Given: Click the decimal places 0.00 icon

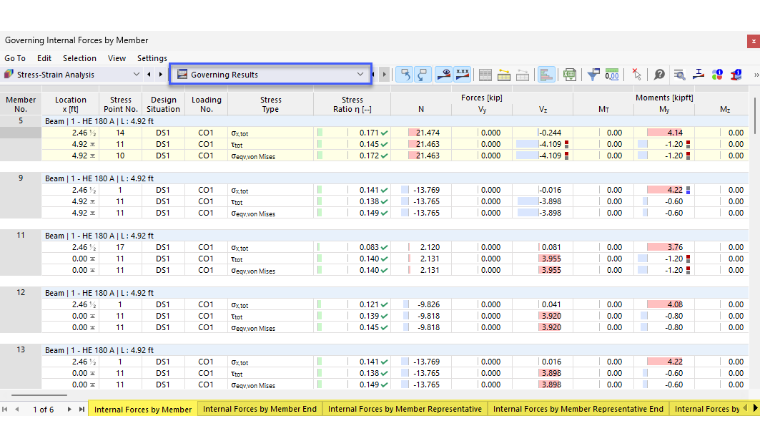Looking at the screenshot, I should click(x=612, y=75).
